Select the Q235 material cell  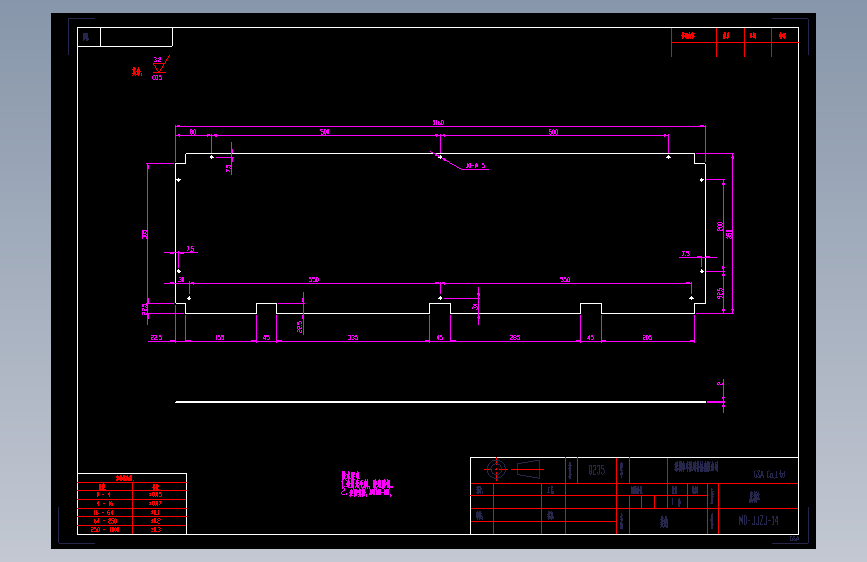pyautogui.click(x=597, y=470)
